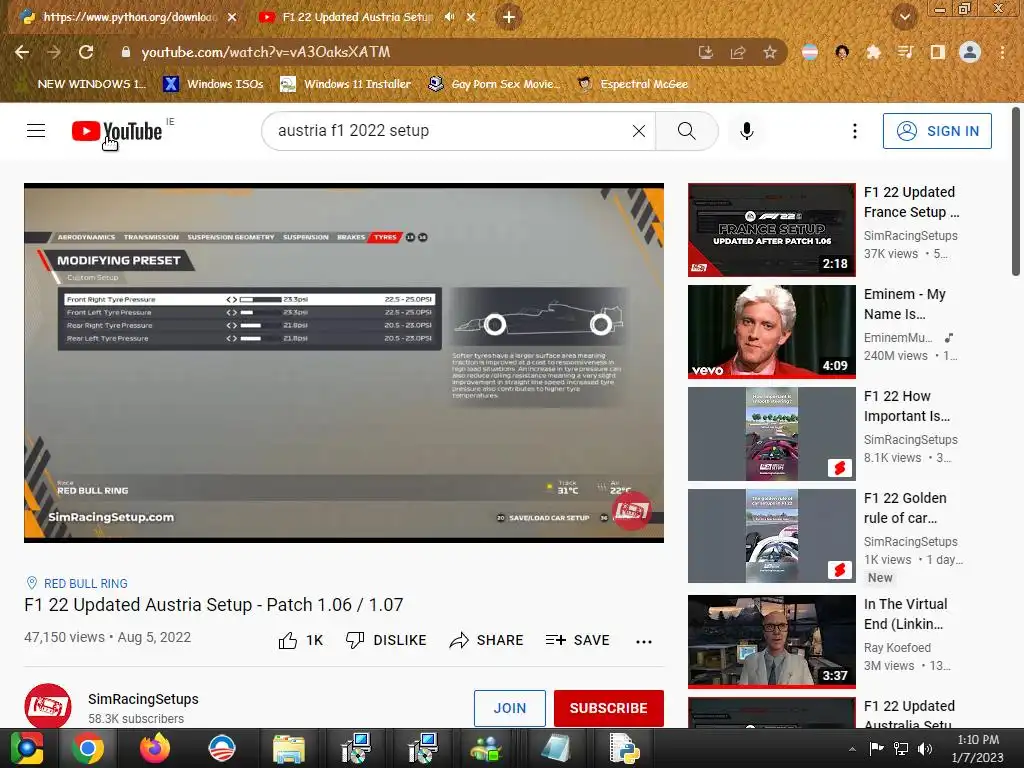1024x768 pixels.
Task: Click the SHARE arrow button
Action: point(487,641)
